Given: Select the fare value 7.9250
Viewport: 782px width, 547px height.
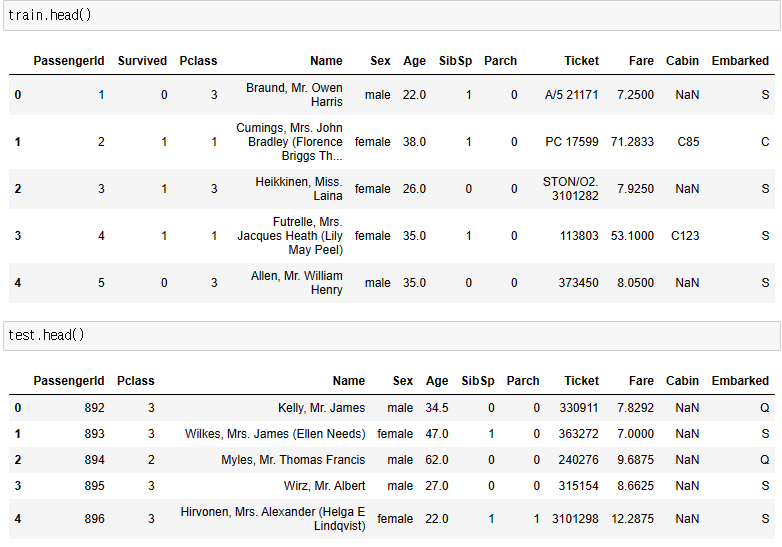Looking at the screenshot, I should [635, 188].
